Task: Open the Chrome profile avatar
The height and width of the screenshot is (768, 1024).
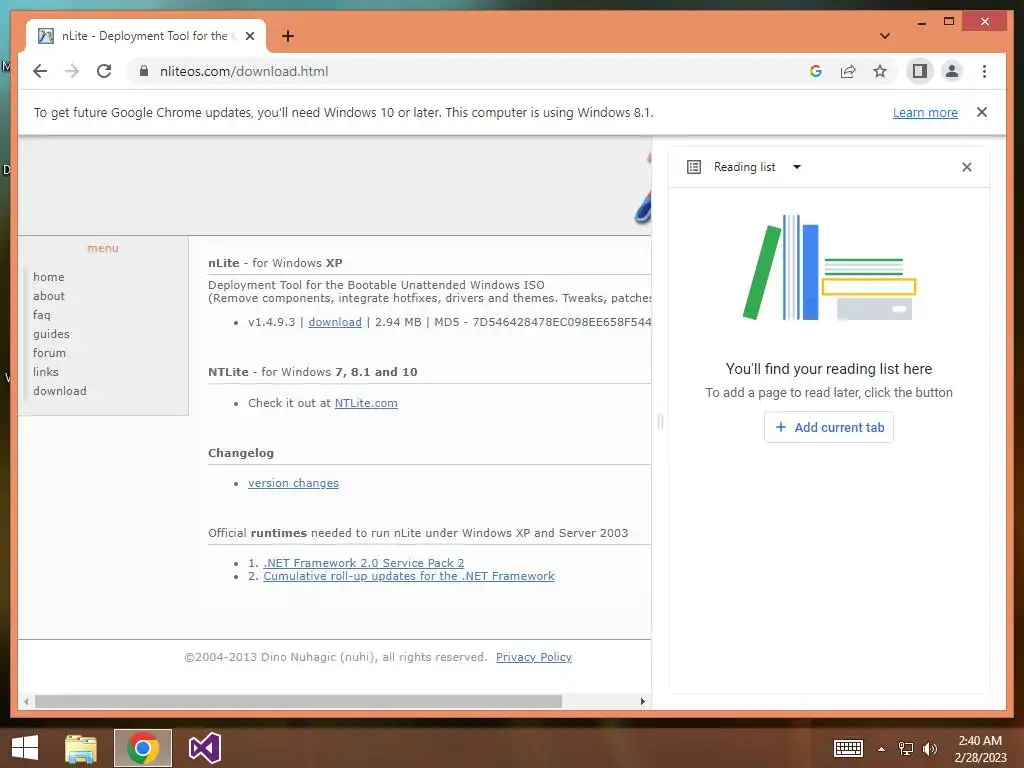Action: 952,71
